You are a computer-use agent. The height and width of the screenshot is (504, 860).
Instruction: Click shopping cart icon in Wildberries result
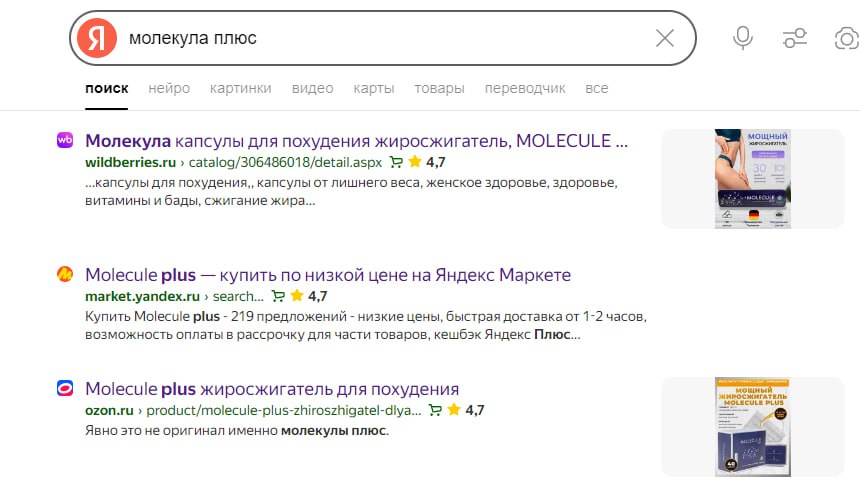coord(396,162)
